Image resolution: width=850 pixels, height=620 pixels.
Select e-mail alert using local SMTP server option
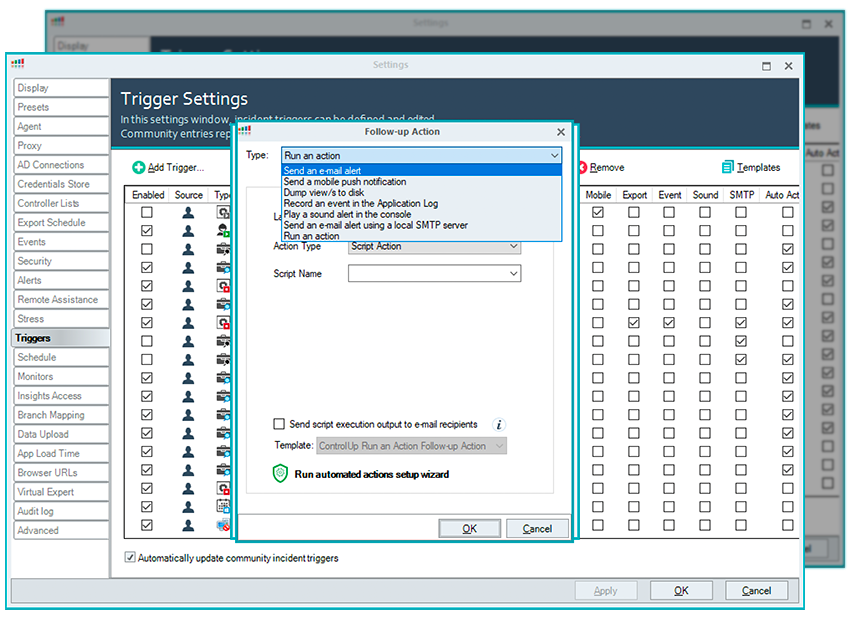[x=421, y=225]
